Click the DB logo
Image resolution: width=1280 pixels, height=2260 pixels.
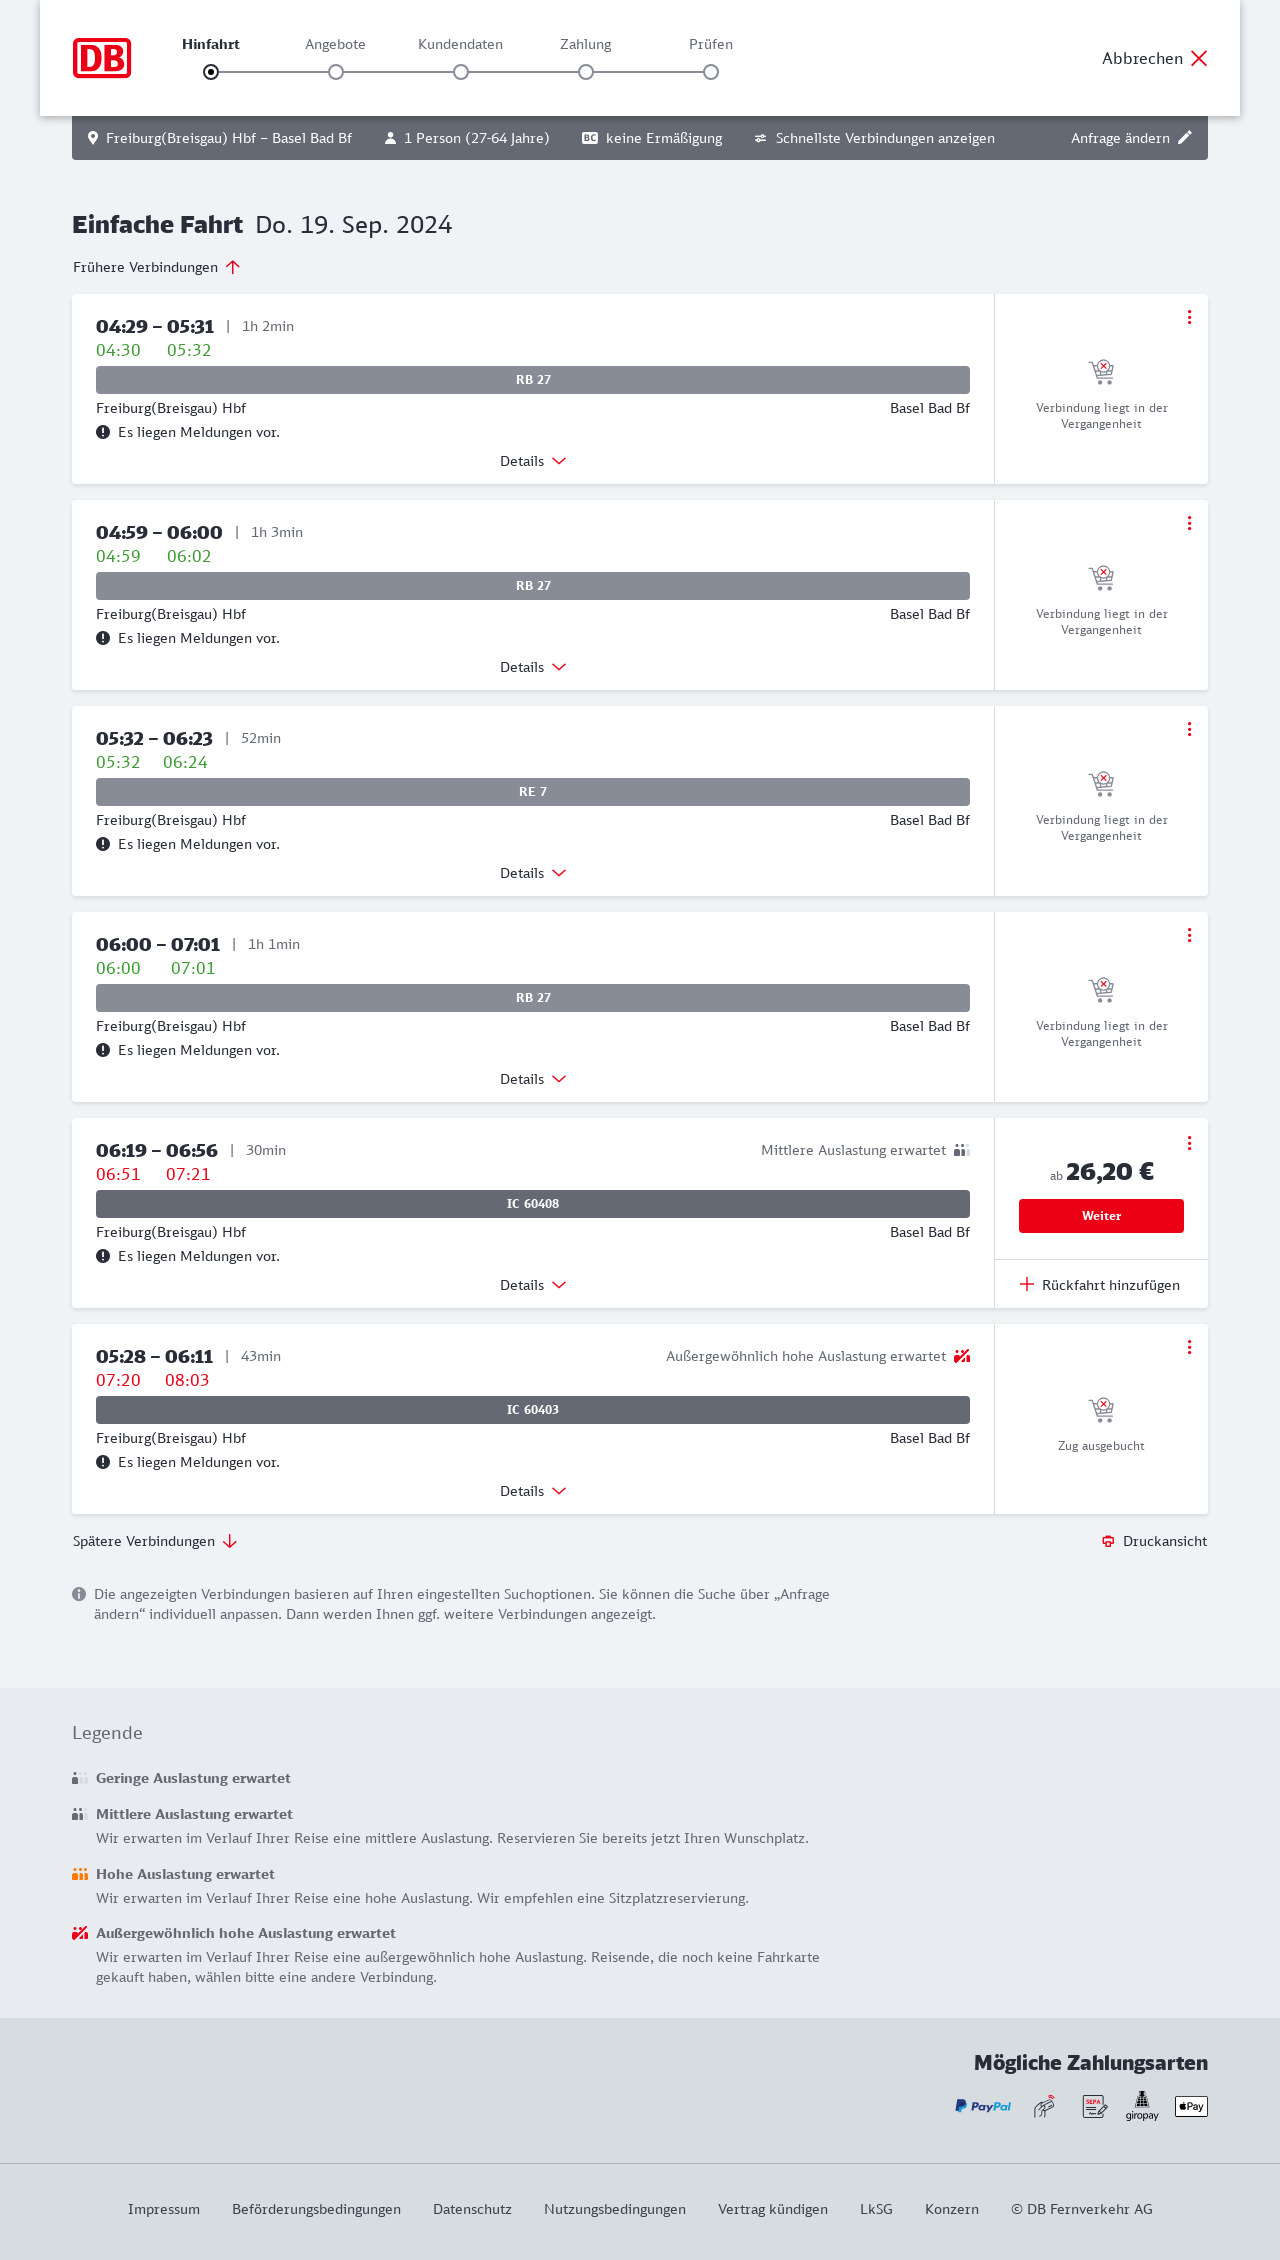click(x=102, y=58)
